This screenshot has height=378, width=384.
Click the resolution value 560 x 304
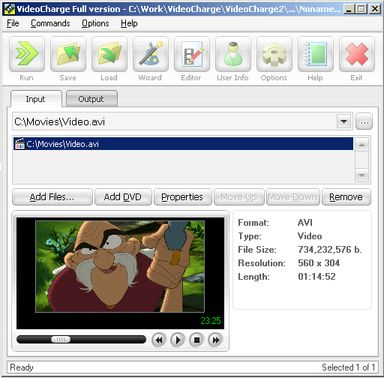tap(319, 263)
